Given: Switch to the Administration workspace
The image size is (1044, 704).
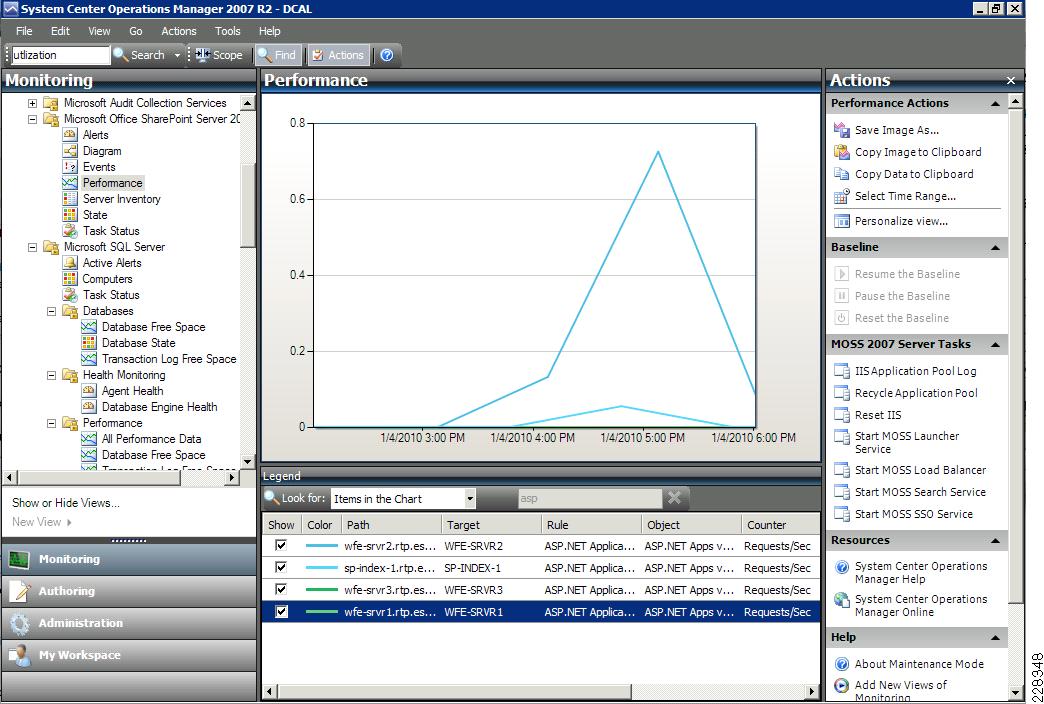Looking at the screenshot, I should [x=129, y=623].
